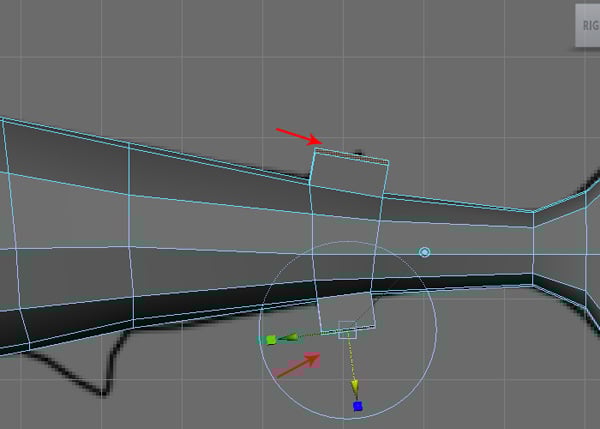Select the green cube scale handle
Viewport: 600px width, 429px height.
coord(271,339)
